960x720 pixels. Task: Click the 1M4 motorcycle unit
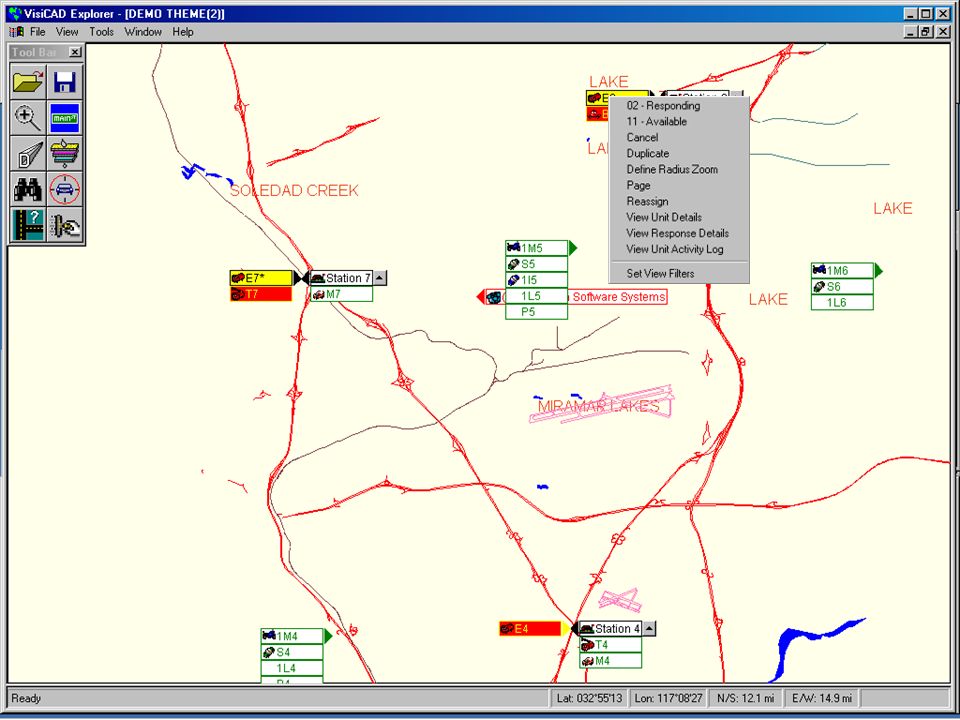[x=292, y=636]
